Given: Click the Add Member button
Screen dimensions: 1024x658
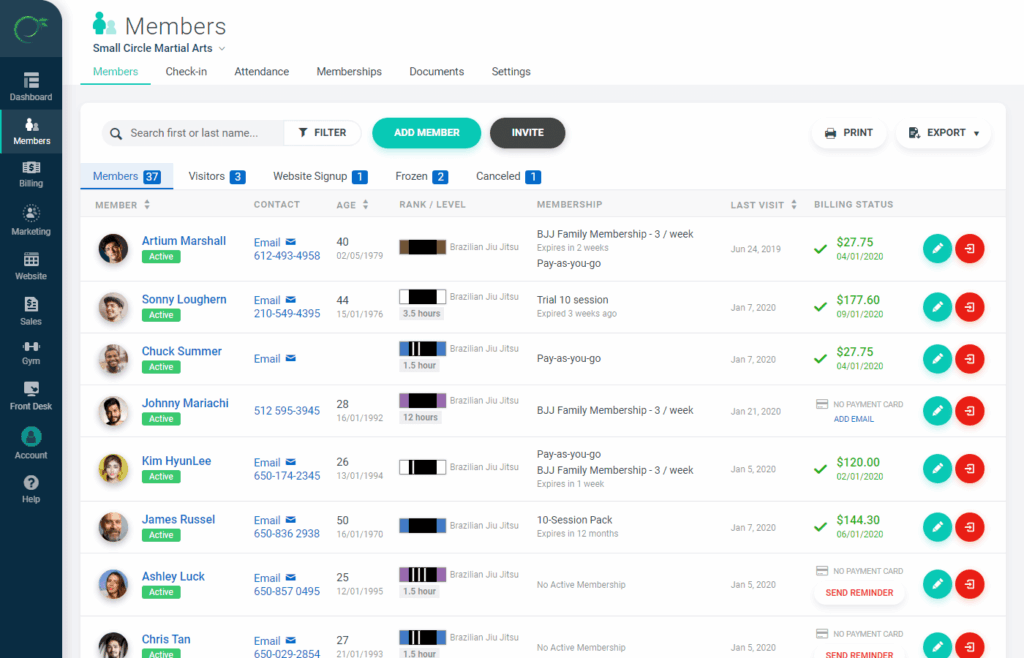Looking at the screenshot, I should [x=426, y=132].
